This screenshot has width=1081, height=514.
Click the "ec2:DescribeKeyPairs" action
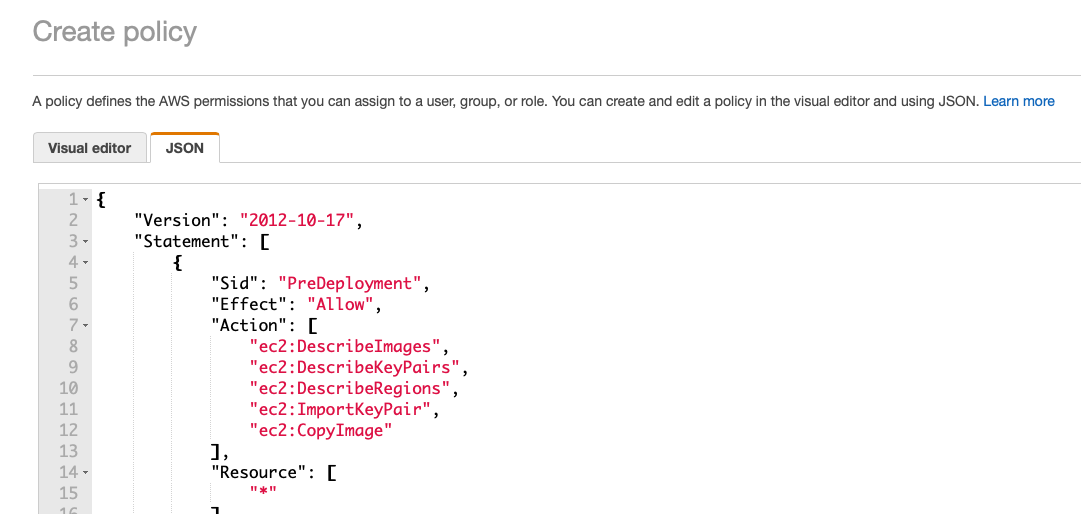pos(354,367)
